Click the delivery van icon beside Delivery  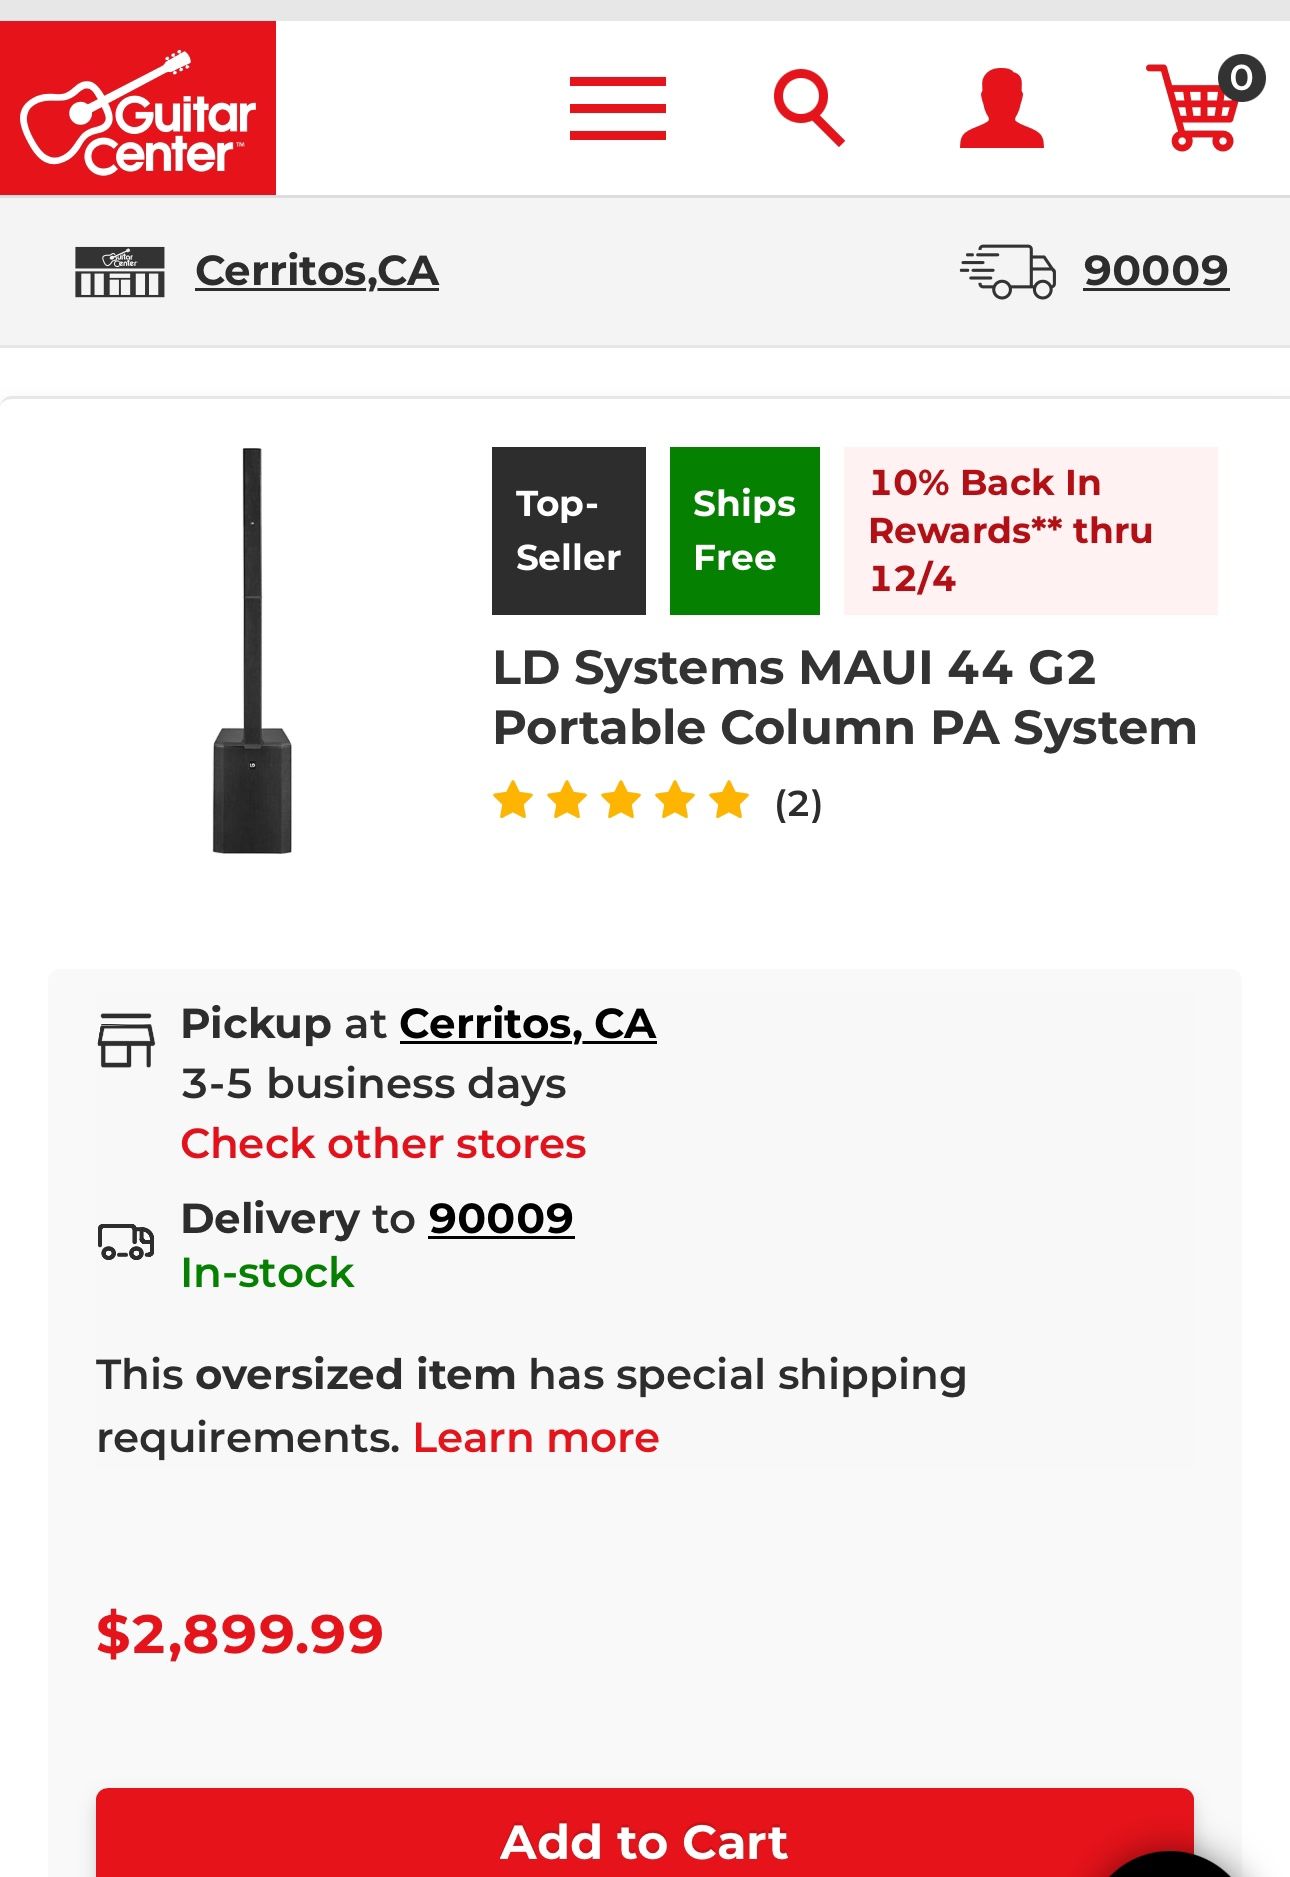click(126, 1243)
